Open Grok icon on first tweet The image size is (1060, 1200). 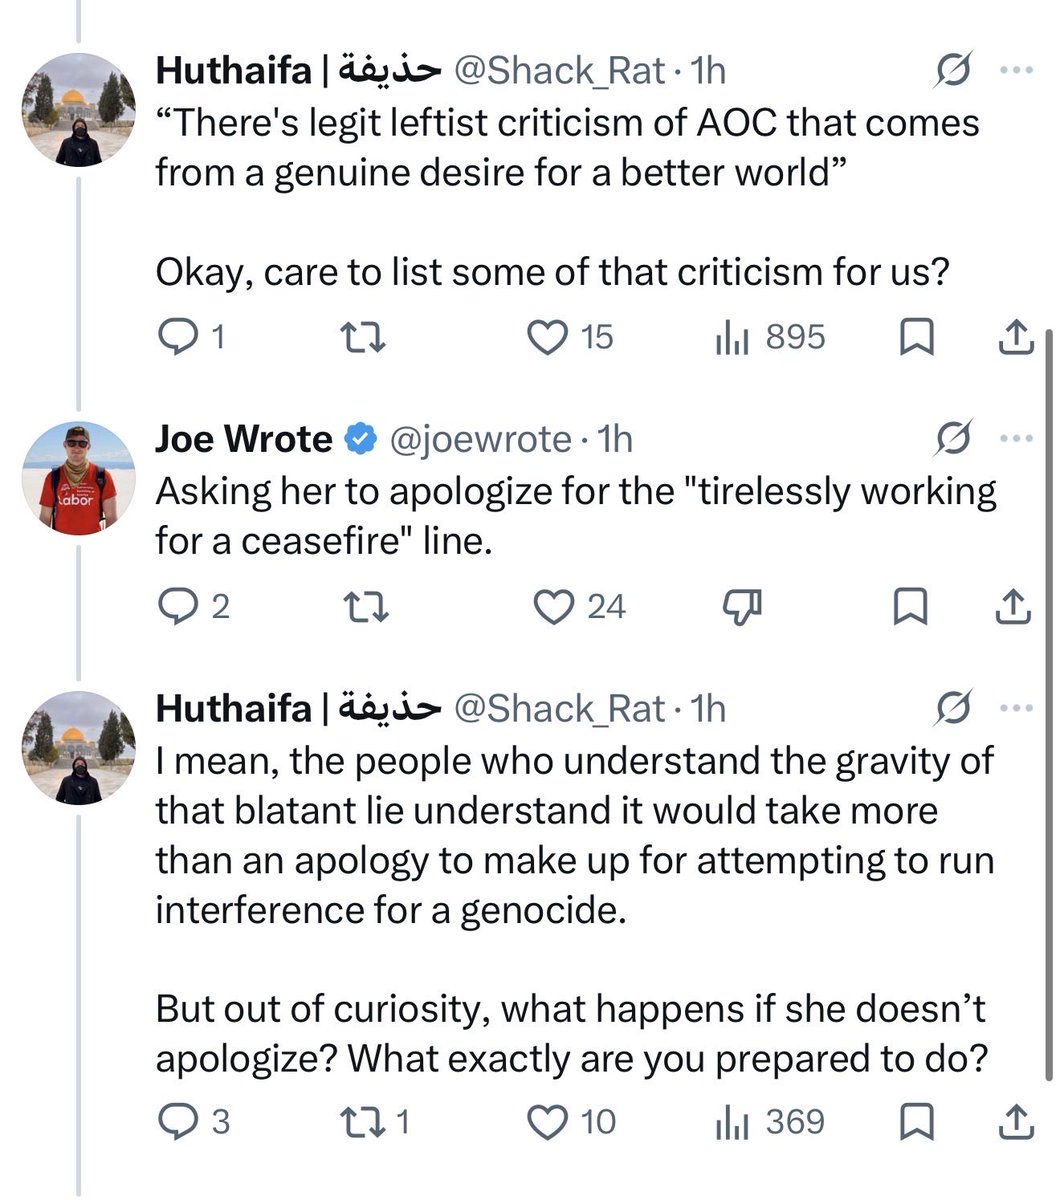(x=953, y=70)
